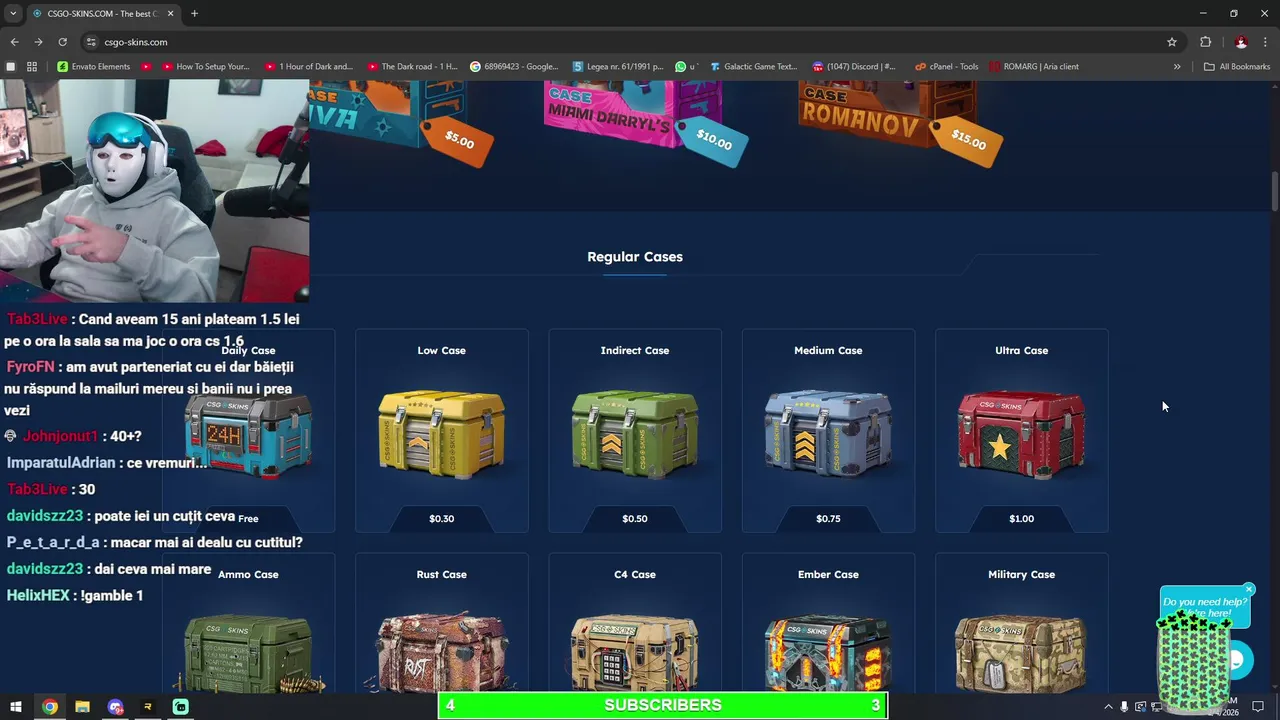The height and width of the screenshot is (720, 1280).
Task: Open the C4 Case box
Action: [635, 652]
